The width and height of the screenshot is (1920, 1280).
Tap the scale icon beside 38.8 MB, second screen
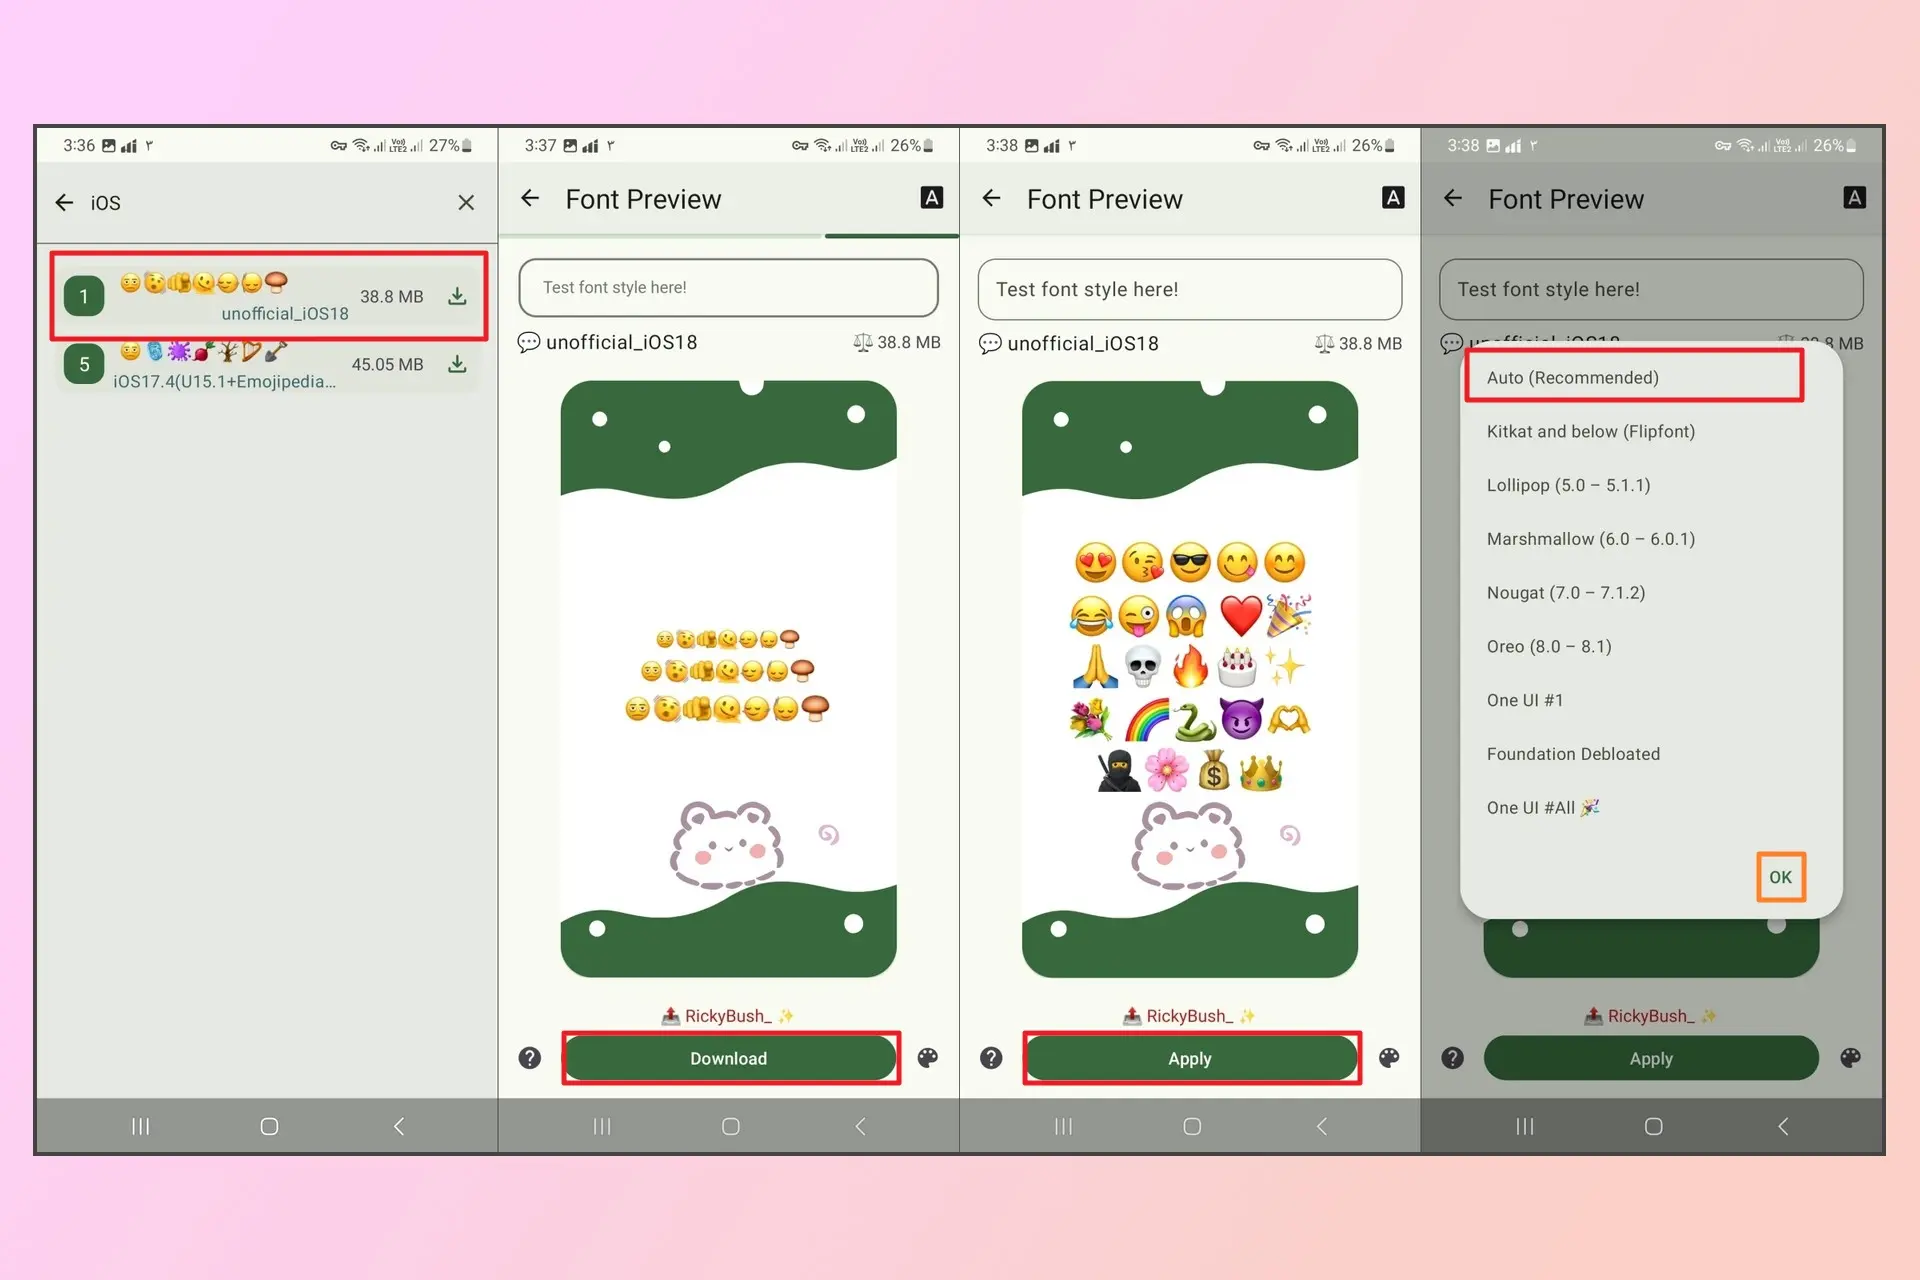coord(863,343)
